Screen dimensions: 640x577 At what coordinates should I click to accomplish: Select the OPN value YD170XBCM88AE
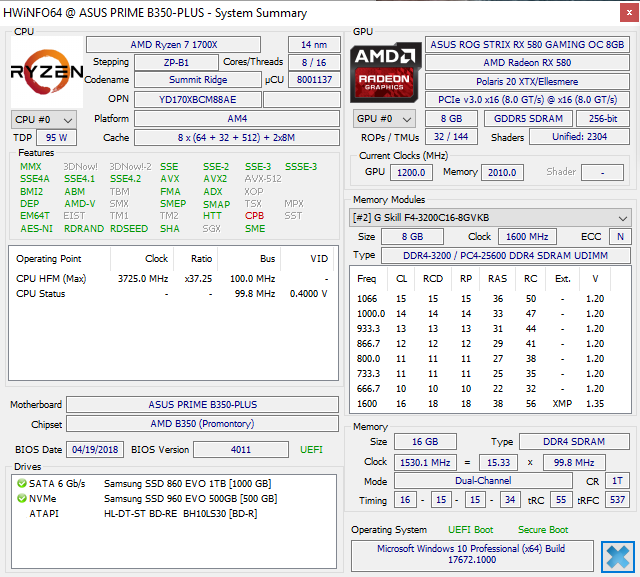[x=198, y=100]
